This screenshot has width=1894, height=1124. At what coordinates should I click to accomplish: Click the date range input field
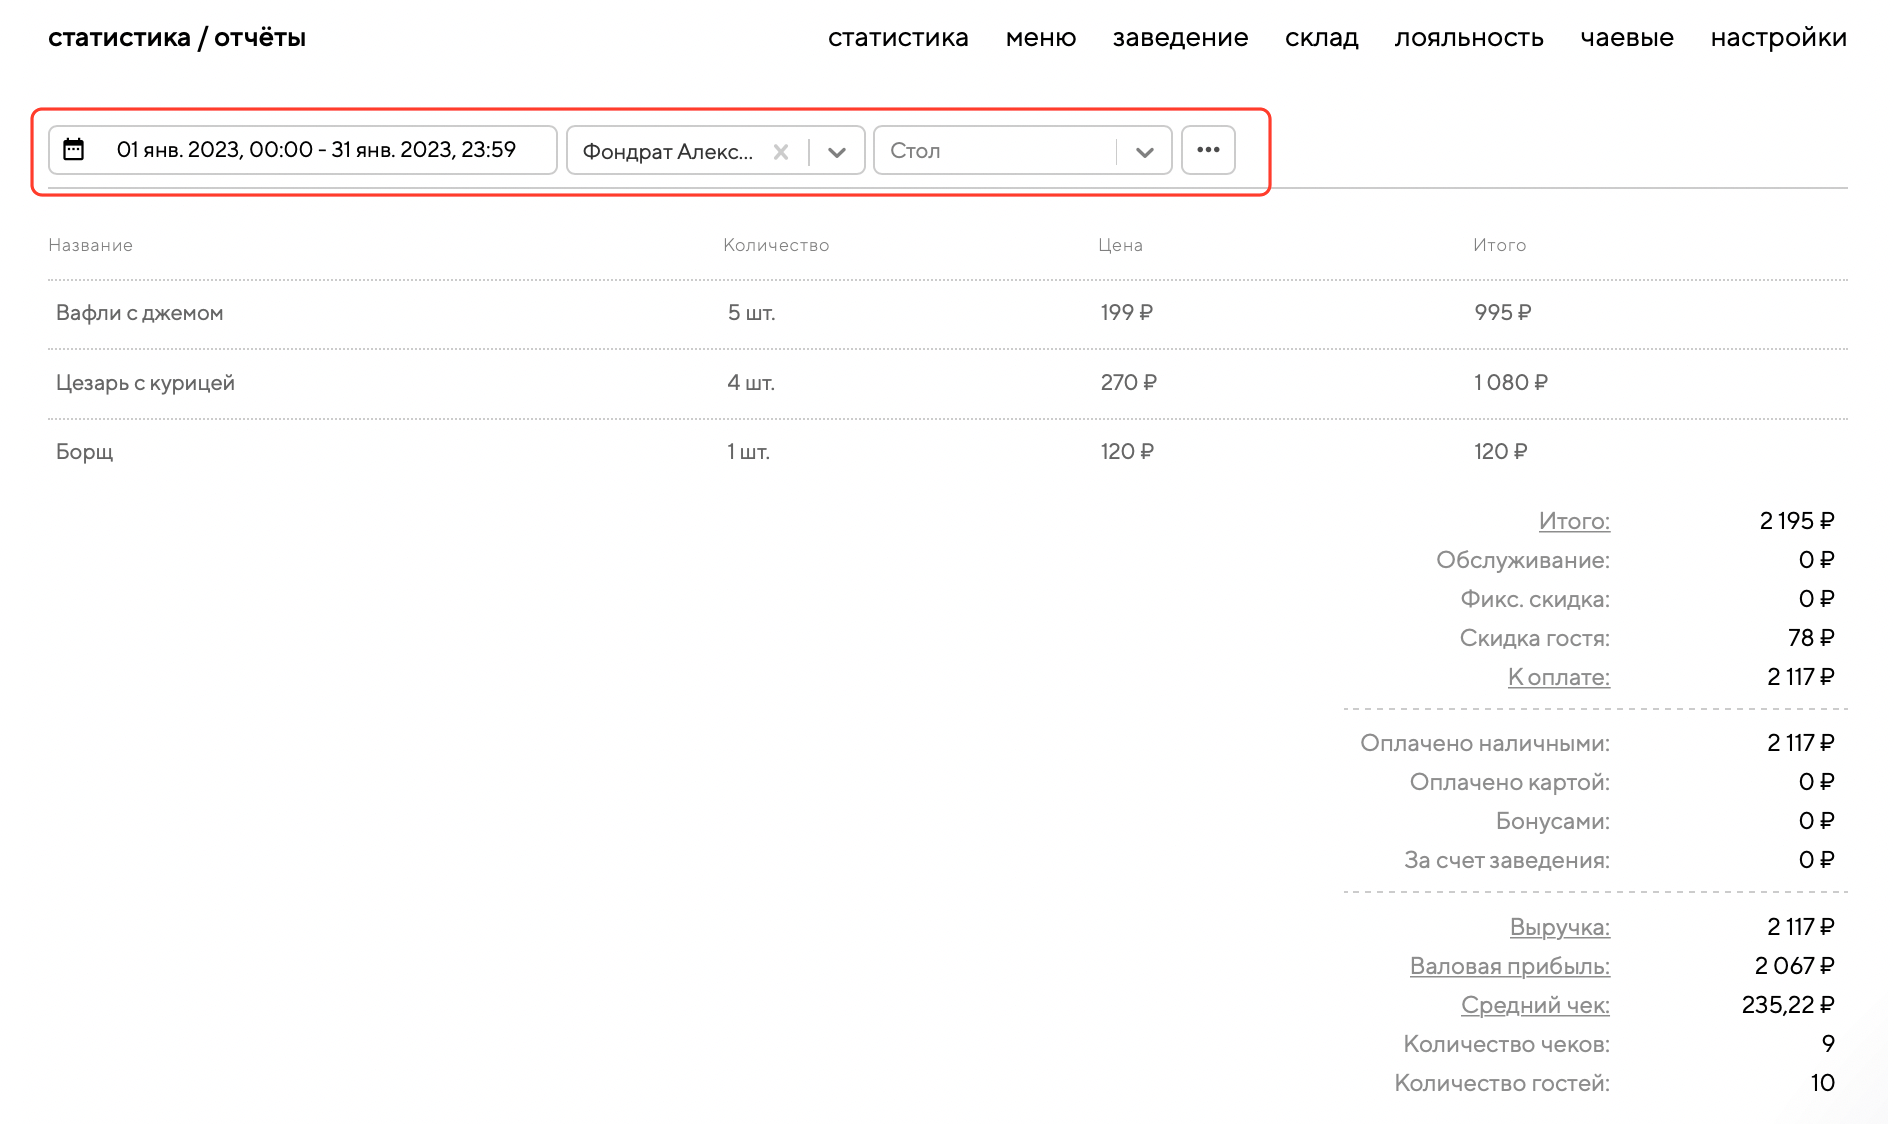(x=316, y=150)
